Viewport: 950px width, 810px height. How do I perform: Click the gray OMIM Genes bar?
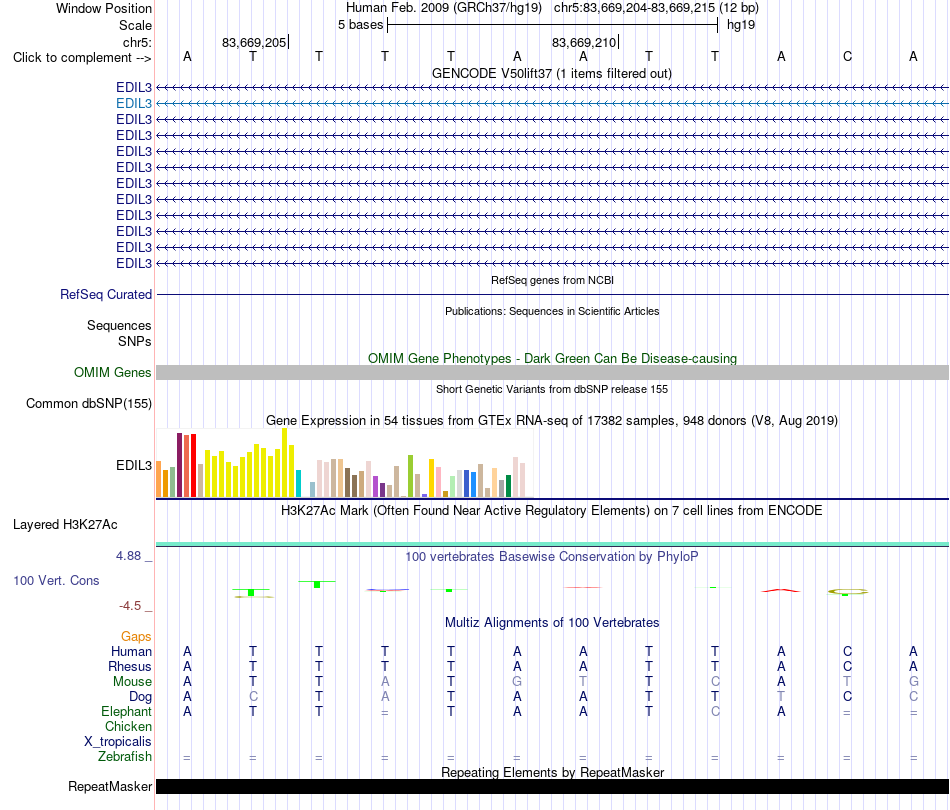pyautogui.click(x=552, y=373)
